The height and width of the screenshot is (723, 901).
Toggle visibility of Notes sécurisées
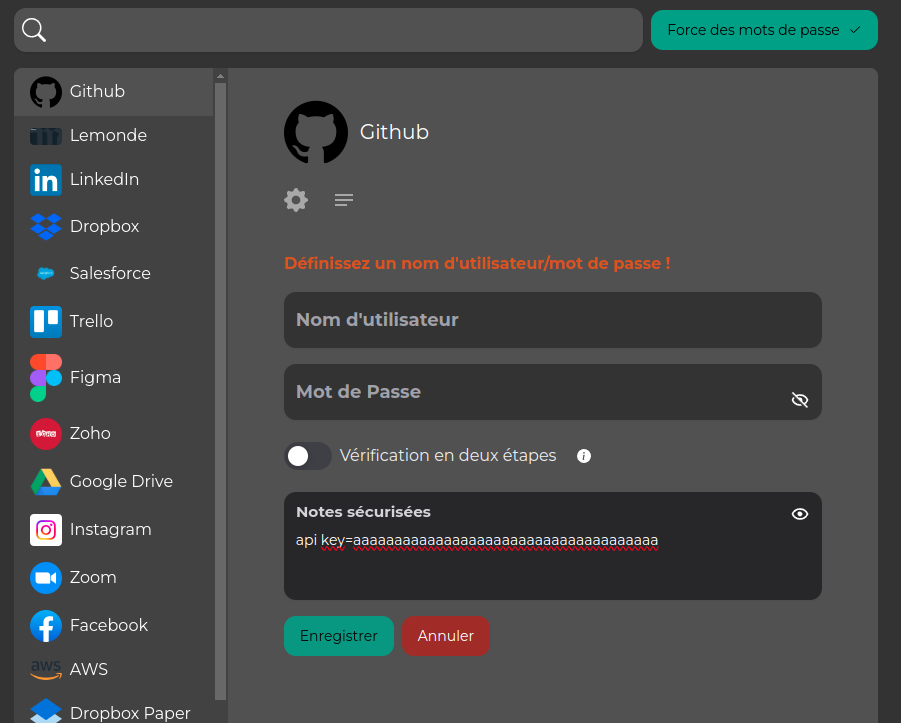[799, 514]
